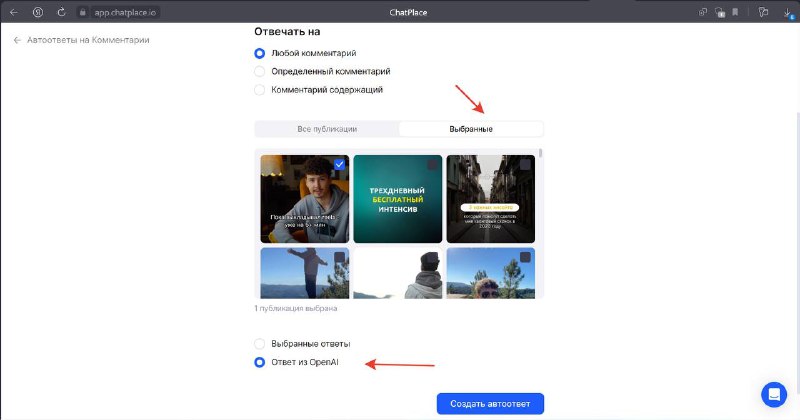Screen dimensions: 800x420
Task: Open the narrow street photo thumbnail
Action: point(491,199)
